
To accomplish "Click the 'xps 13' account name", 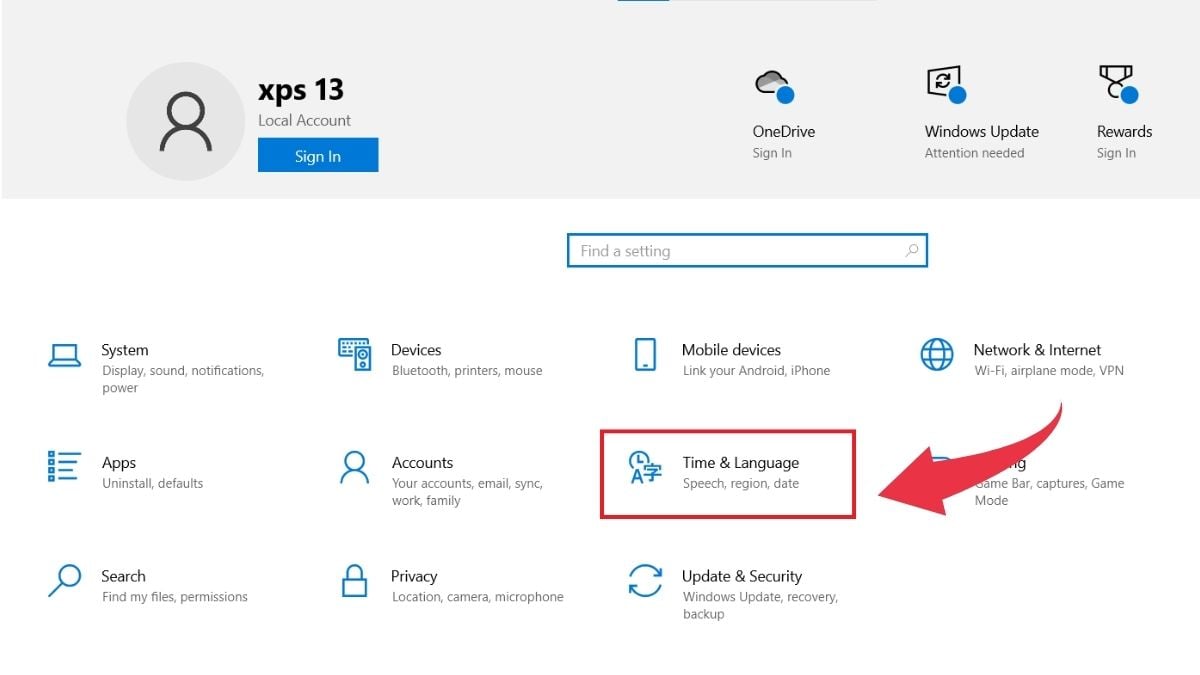I will [x=301, y=90].
